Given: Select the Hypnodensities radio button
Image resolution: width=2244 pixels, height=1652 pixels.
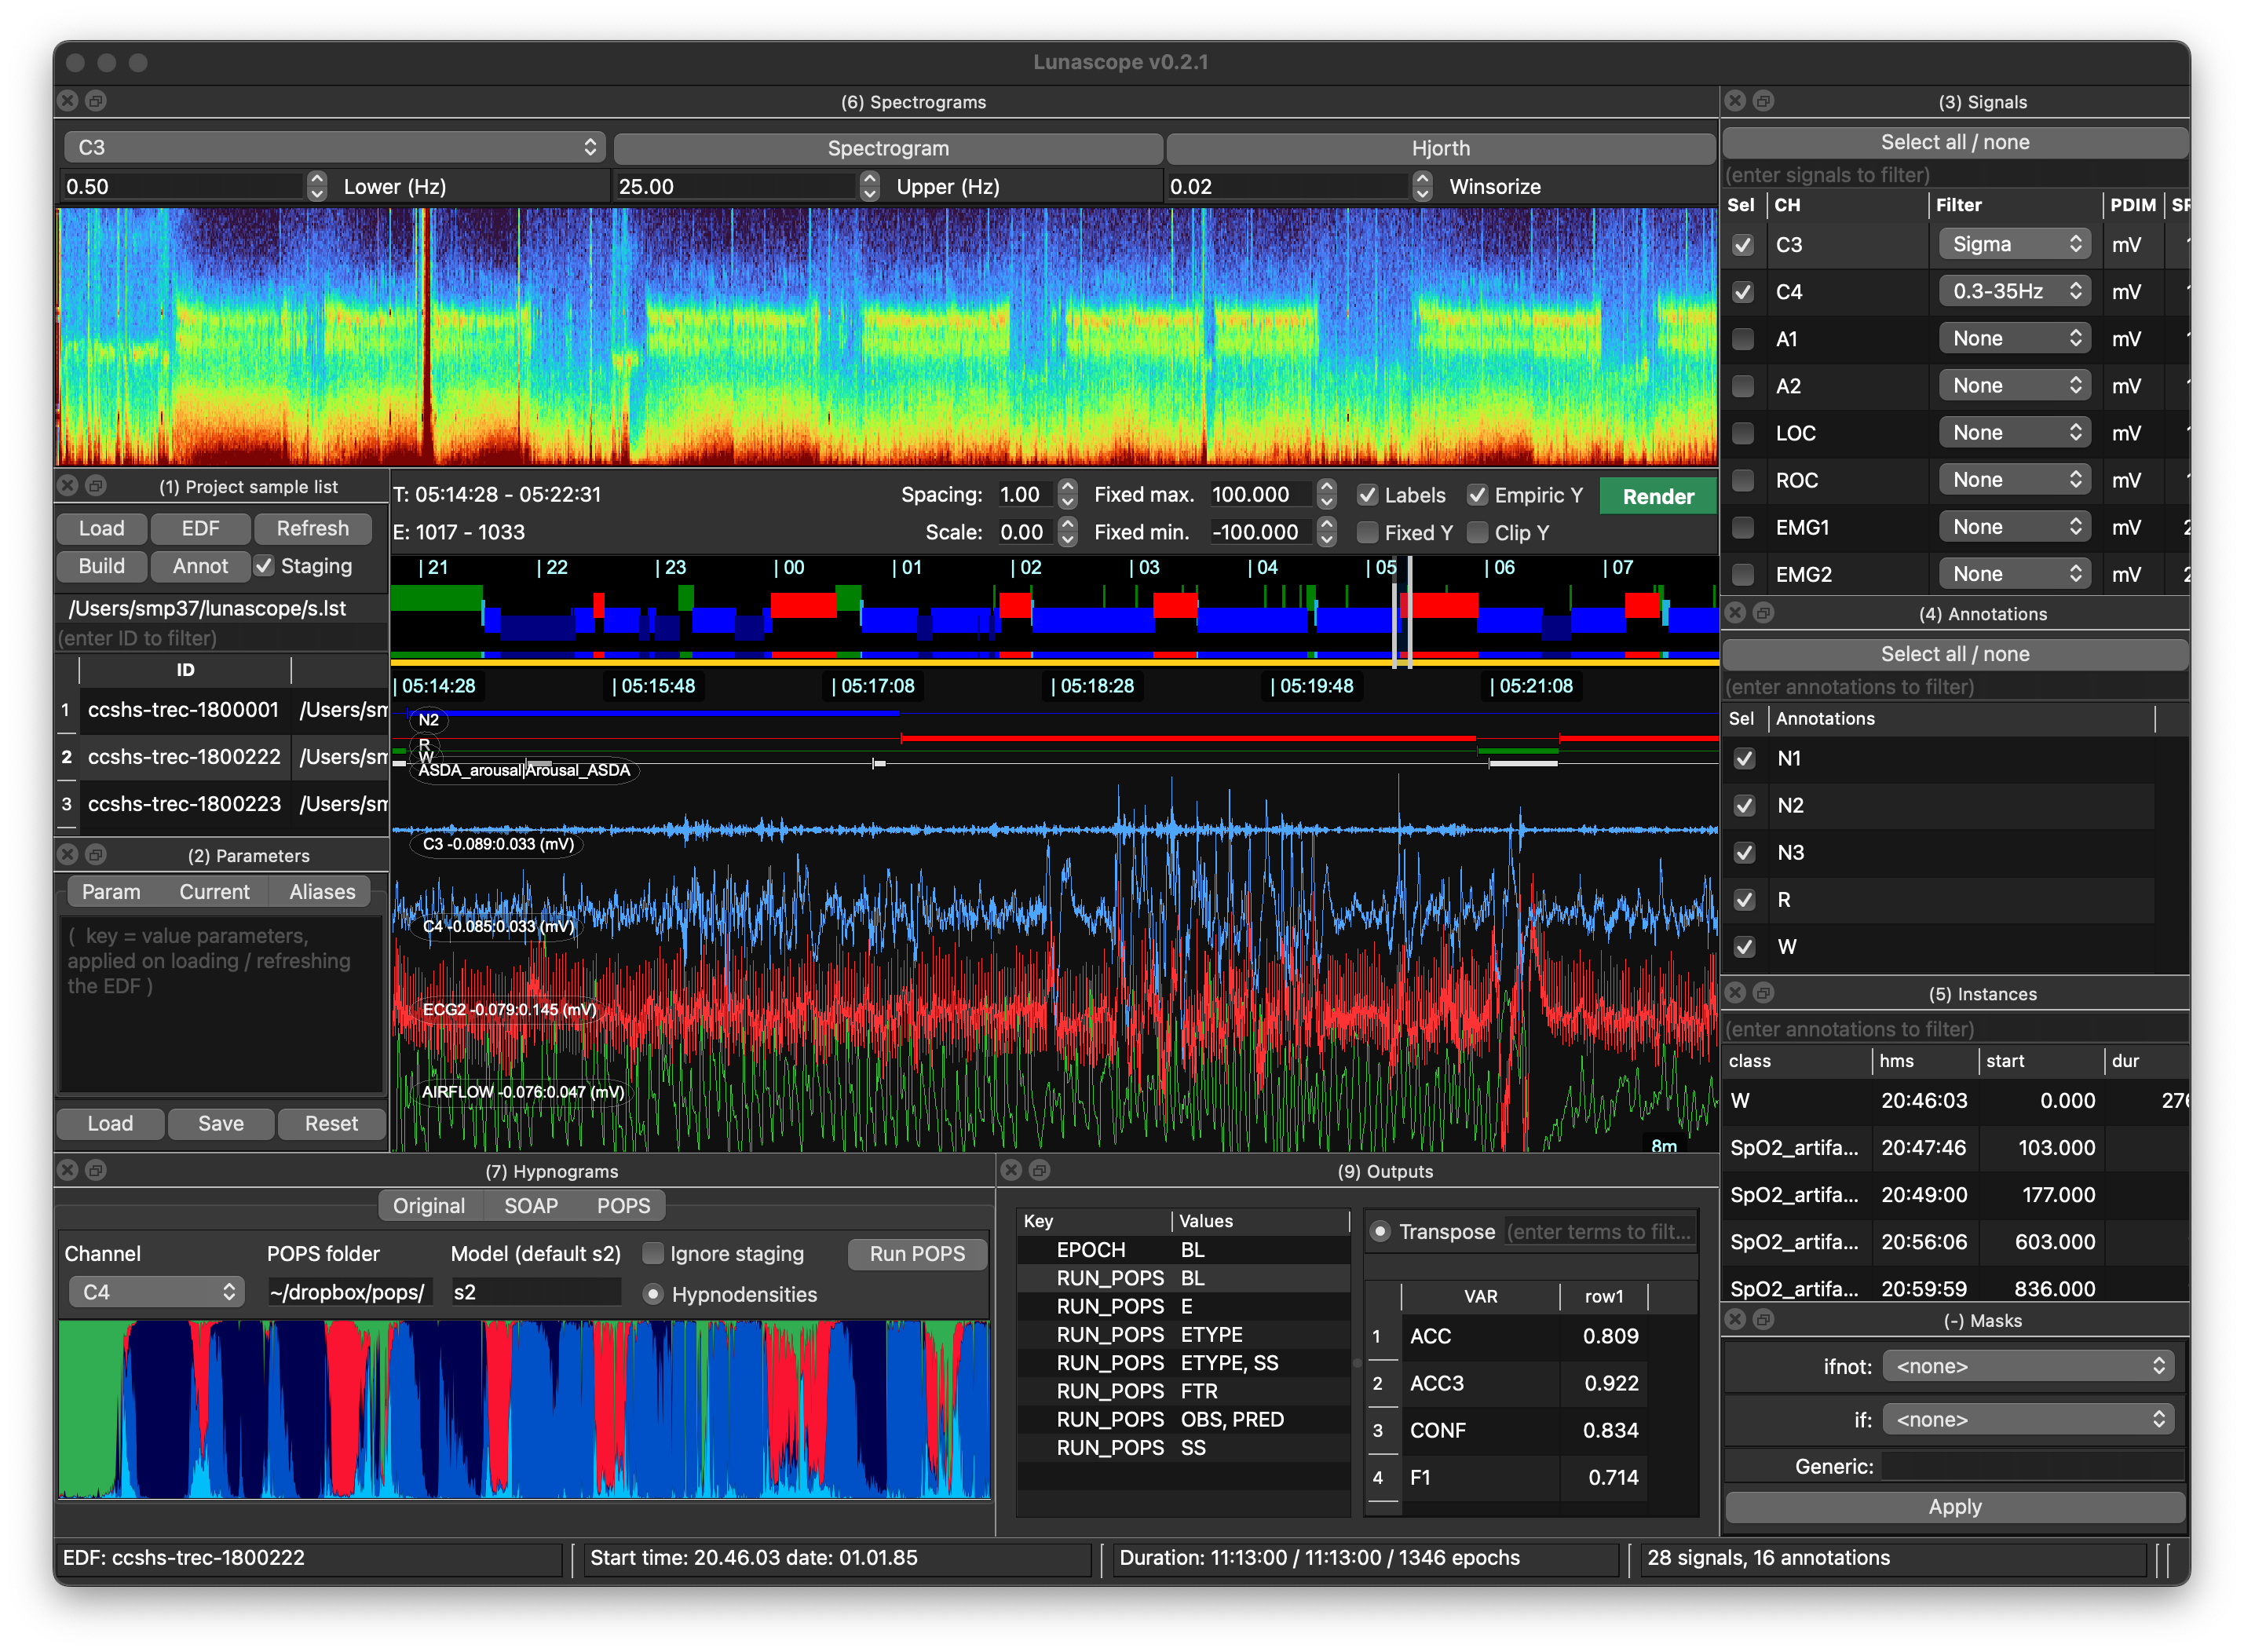Looking at the screenshot, I should click(x=653, y=1294).
